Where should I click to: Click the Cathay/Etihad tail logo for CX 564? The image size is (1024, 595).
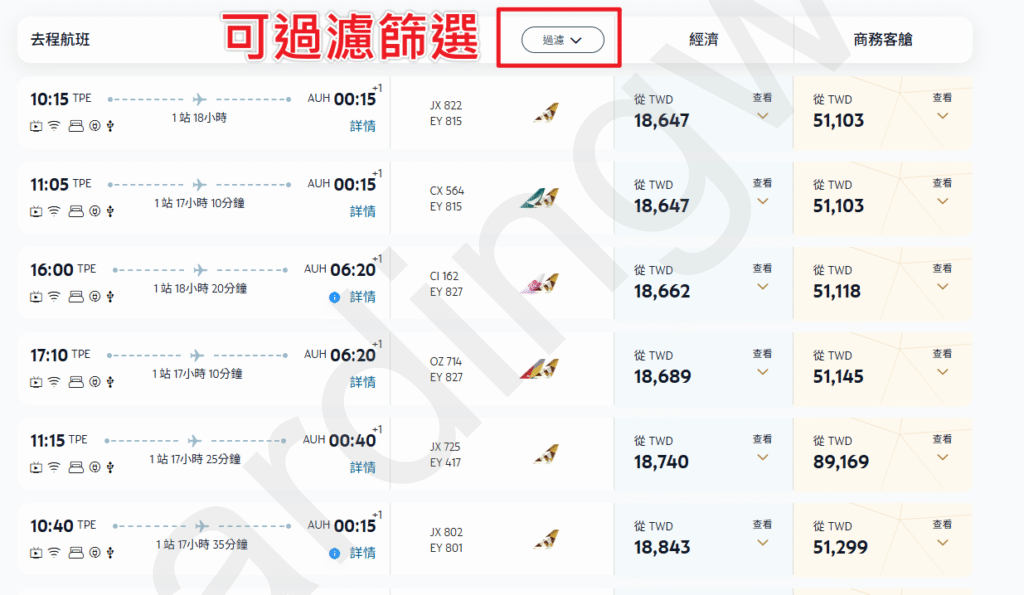[540, 198]
